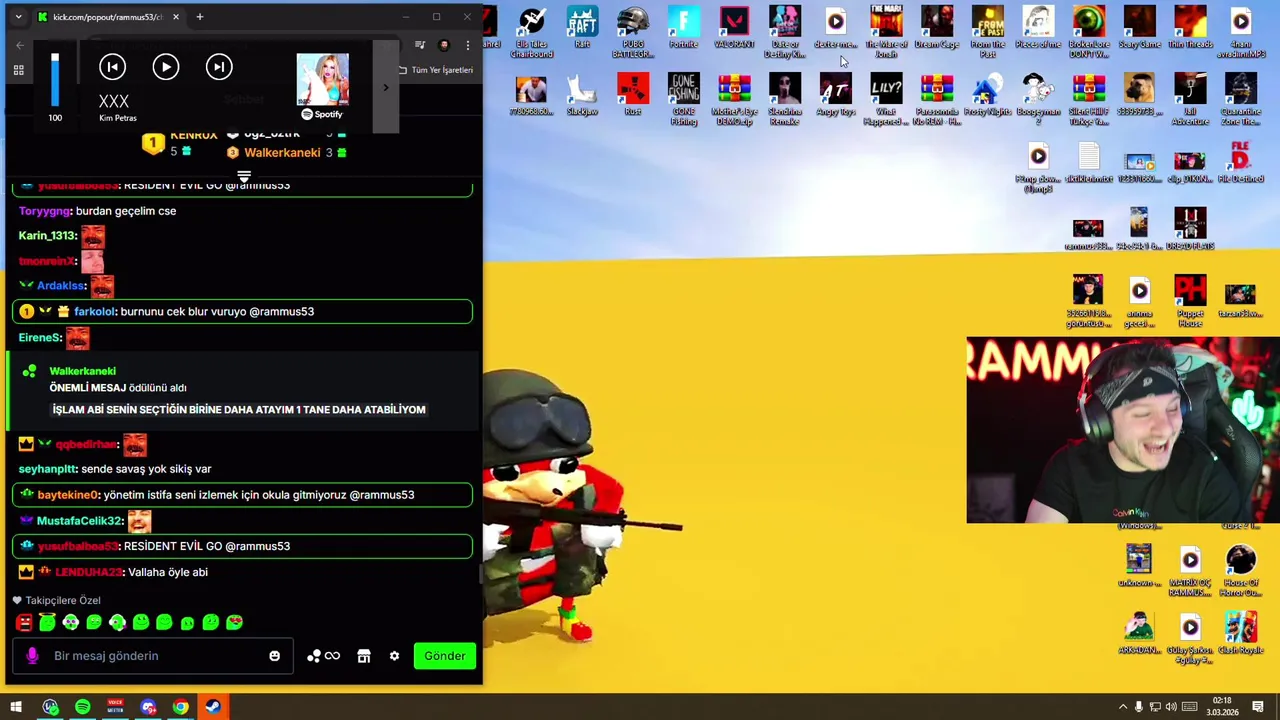Viewport: 1280px width, 720px height.
Task: Expand media popup with right chevron
Action: tap(385, 87)
